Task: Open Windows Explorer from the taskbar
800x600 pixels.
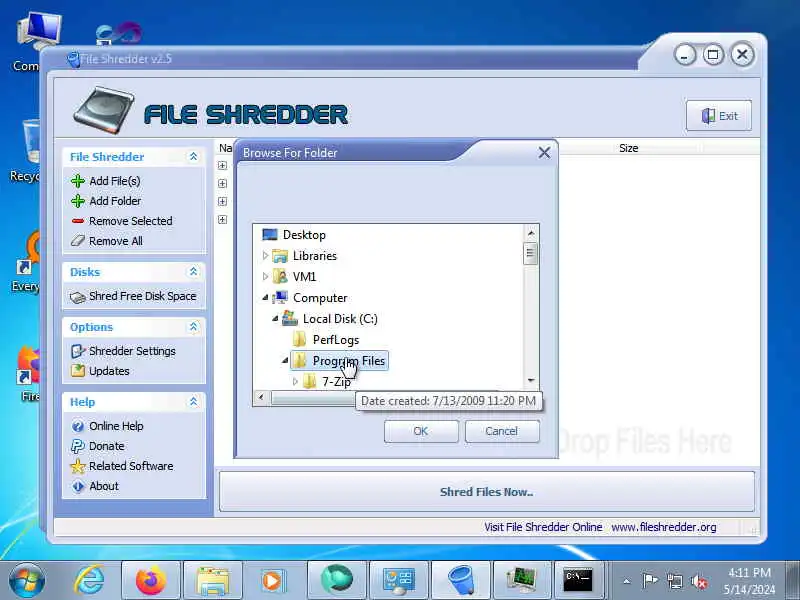Action: pyautogui.click(x=213, y=580)
